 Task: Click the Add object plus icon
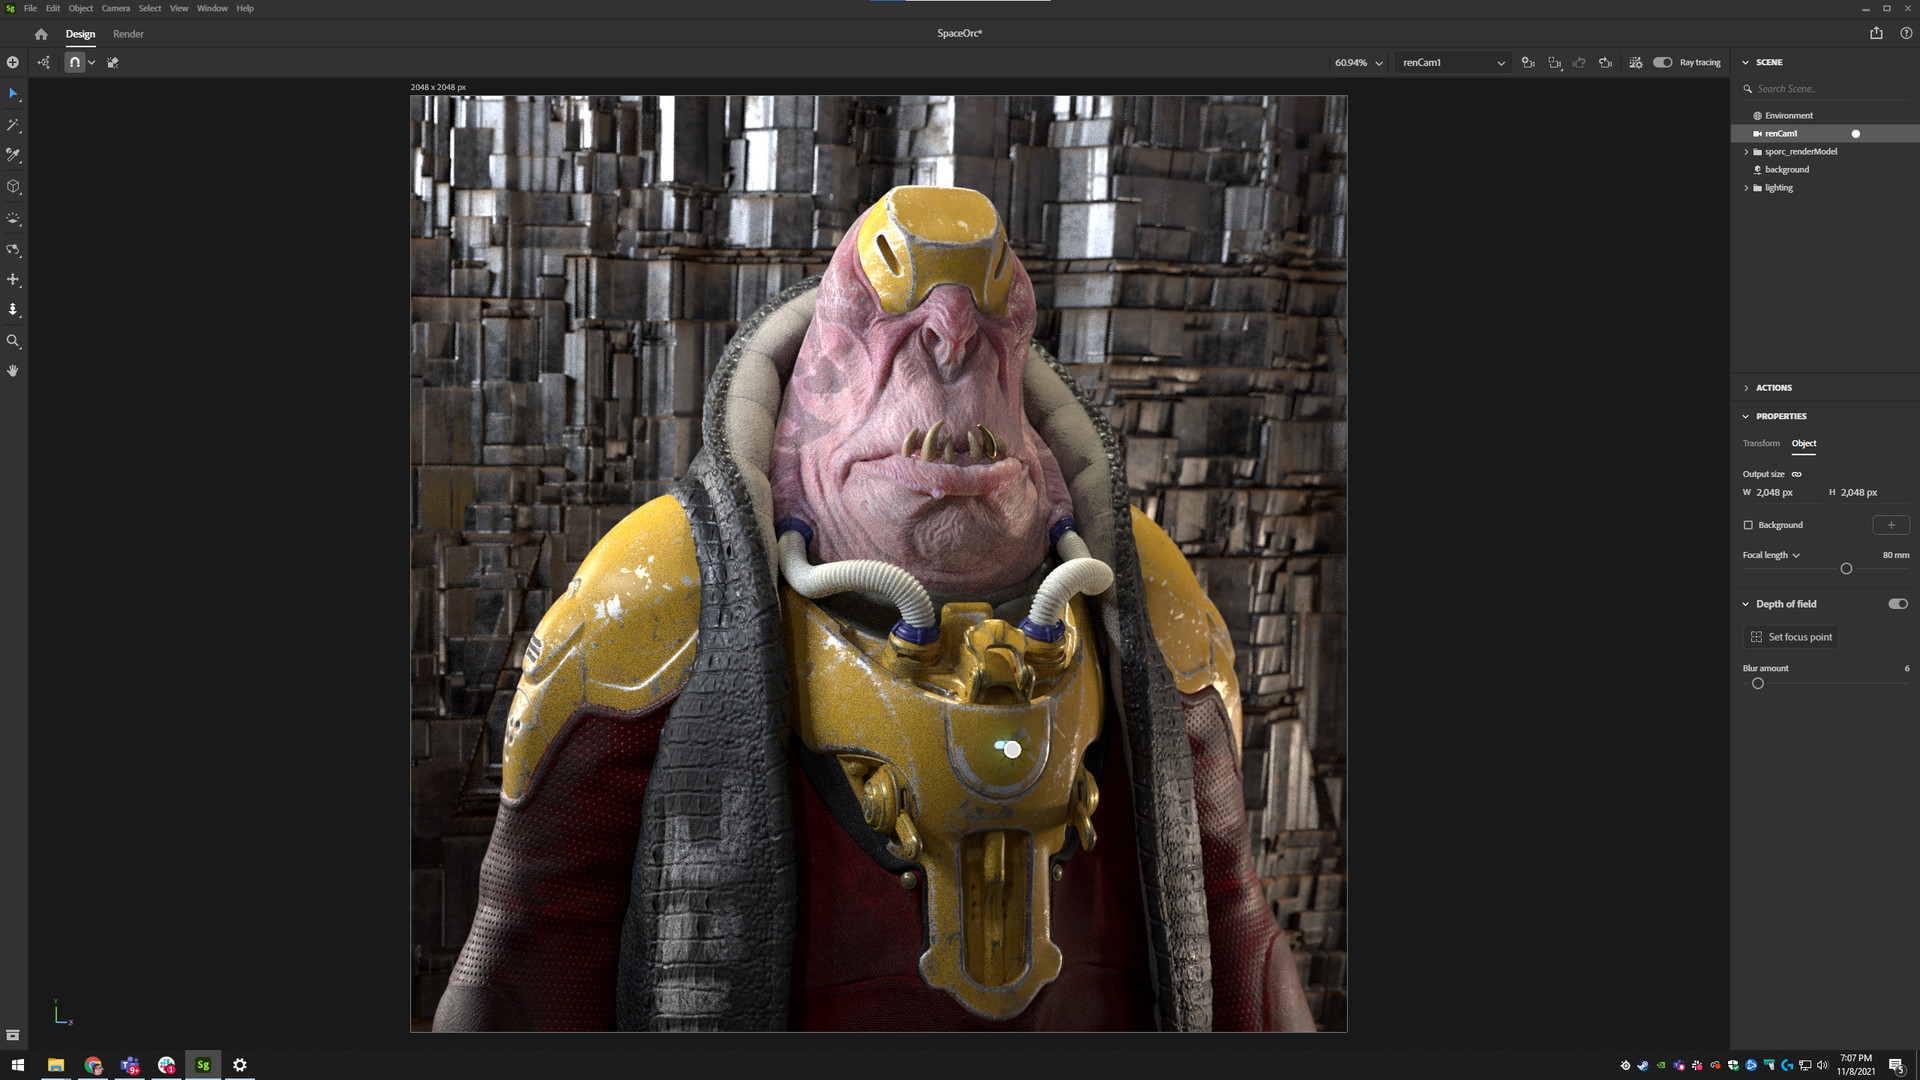[13, 62]
